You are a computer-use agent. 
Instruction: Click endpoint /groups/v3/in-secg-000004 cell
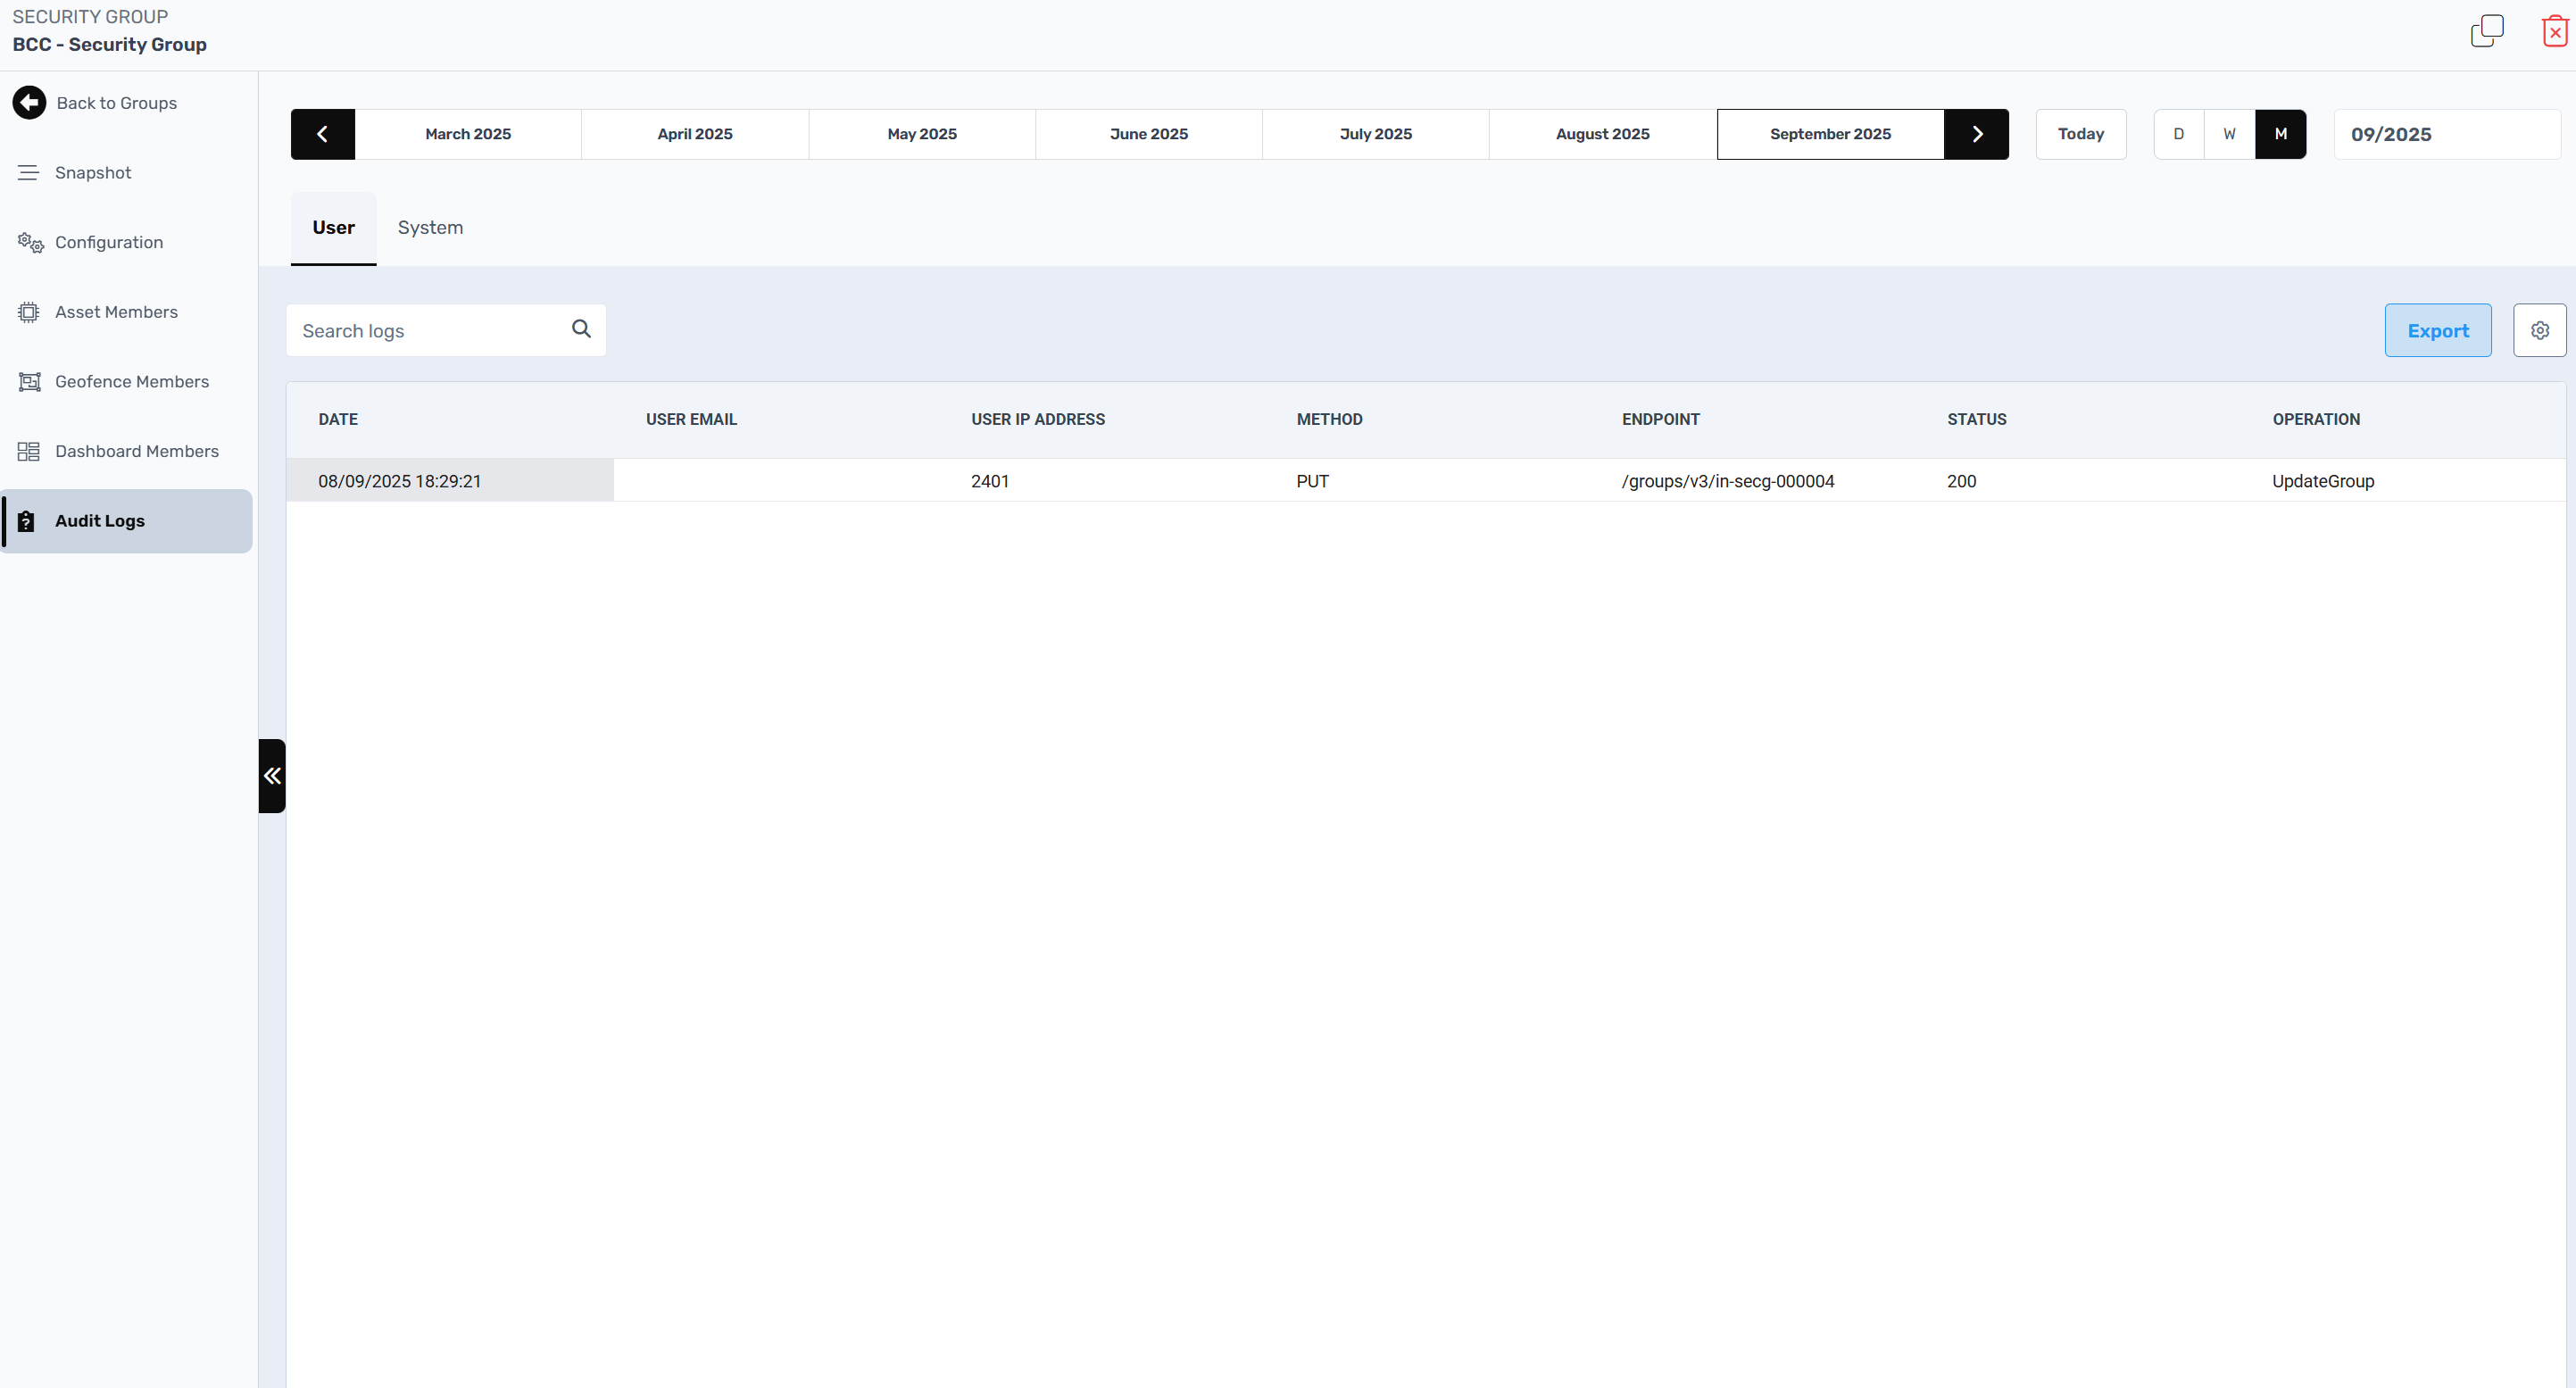(x=1727, y=481)
